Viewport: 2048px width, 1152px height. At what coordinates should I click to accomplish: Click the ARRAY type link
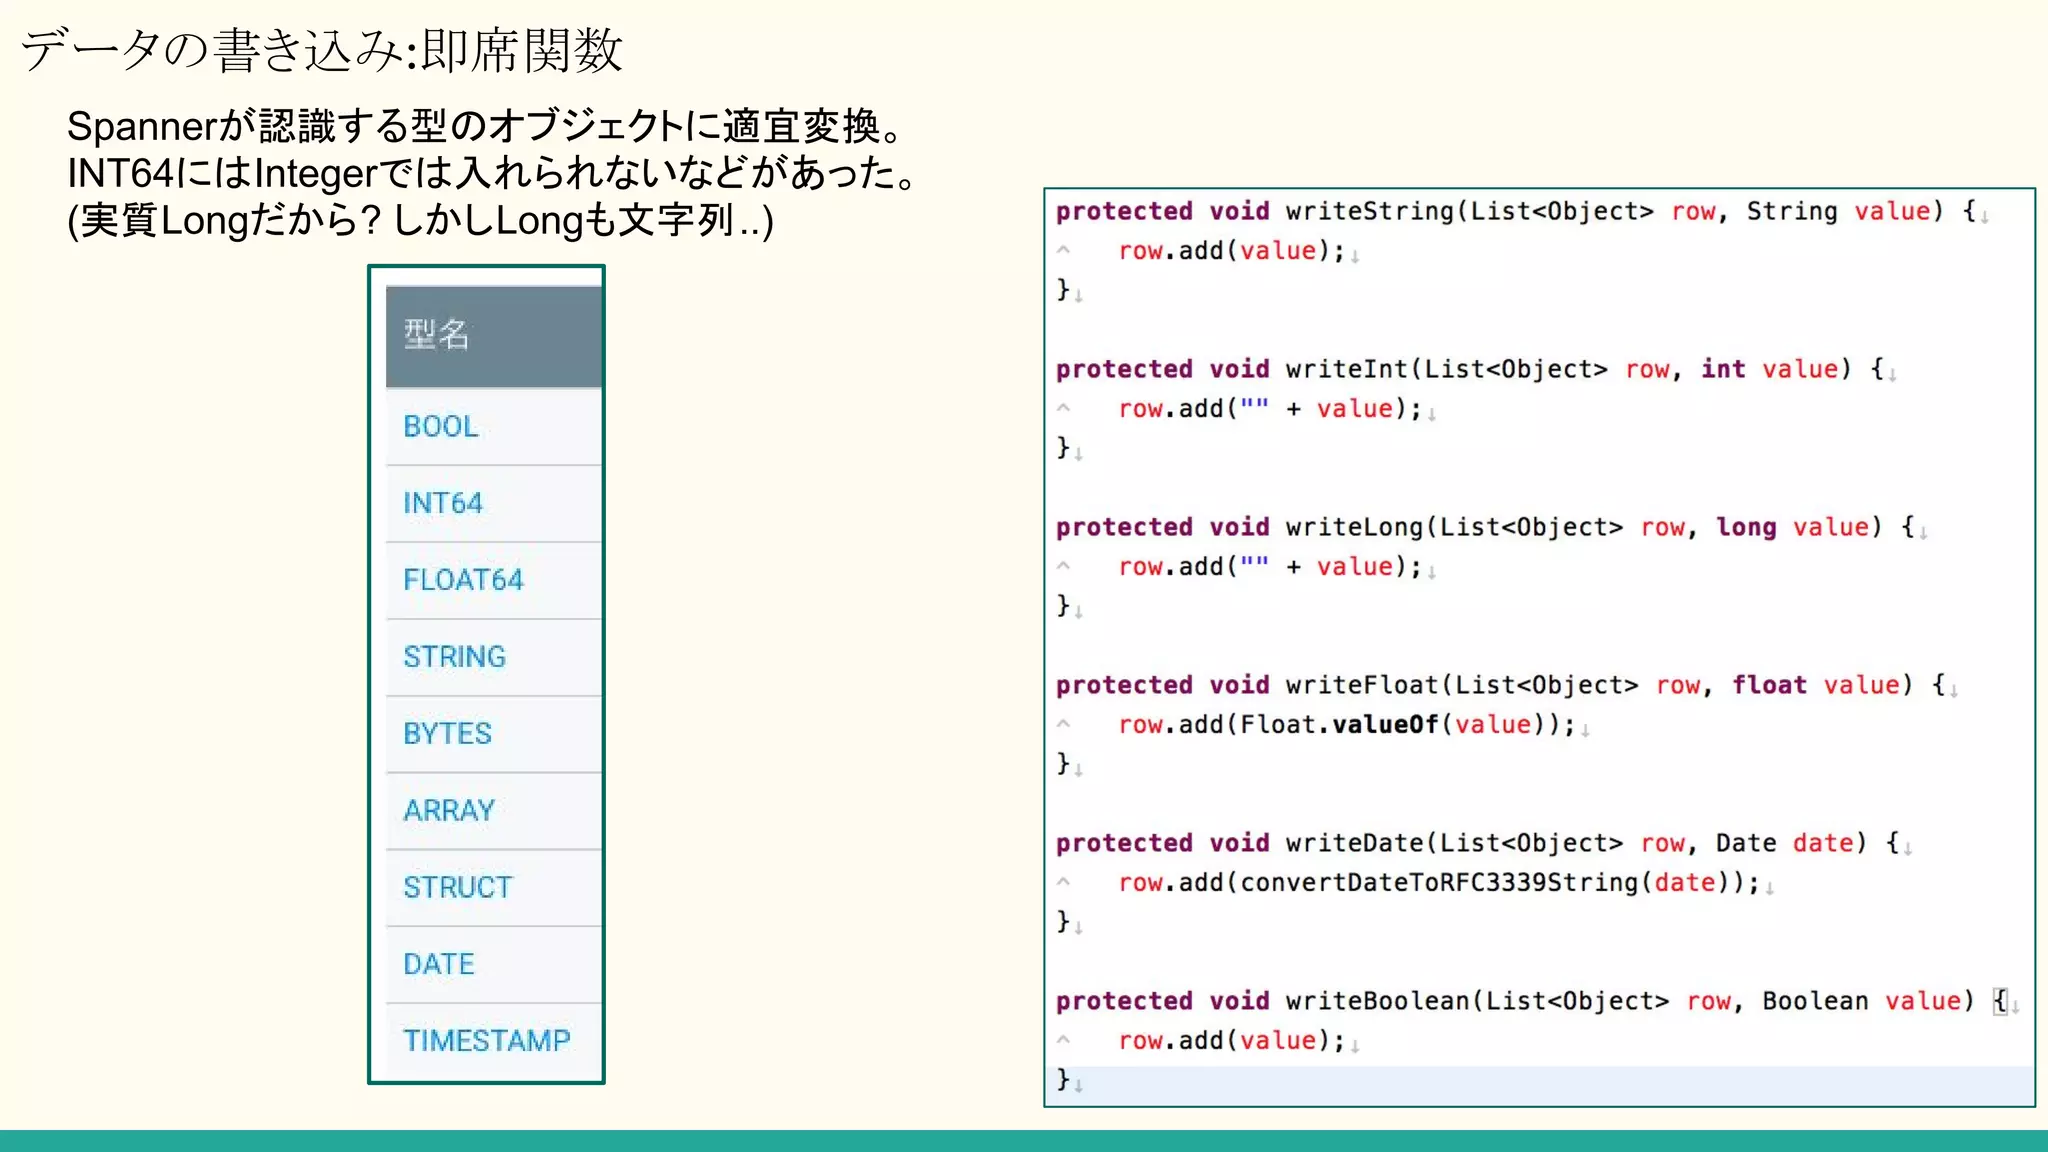(449, 810)
